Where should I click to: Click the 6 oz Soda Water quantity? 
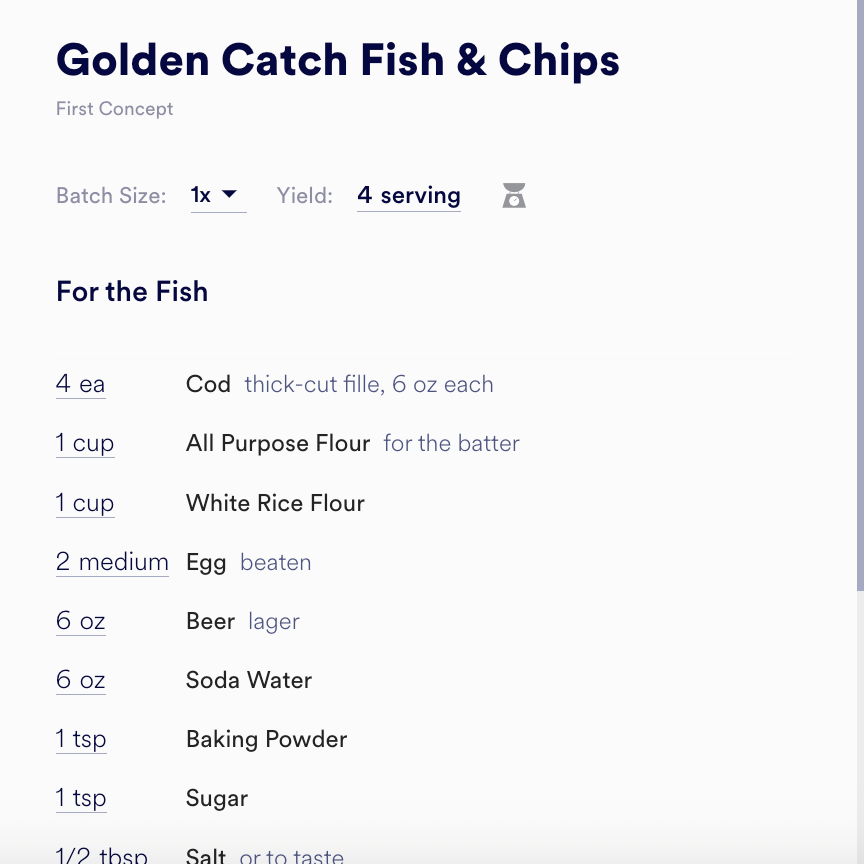coord(80,680)
